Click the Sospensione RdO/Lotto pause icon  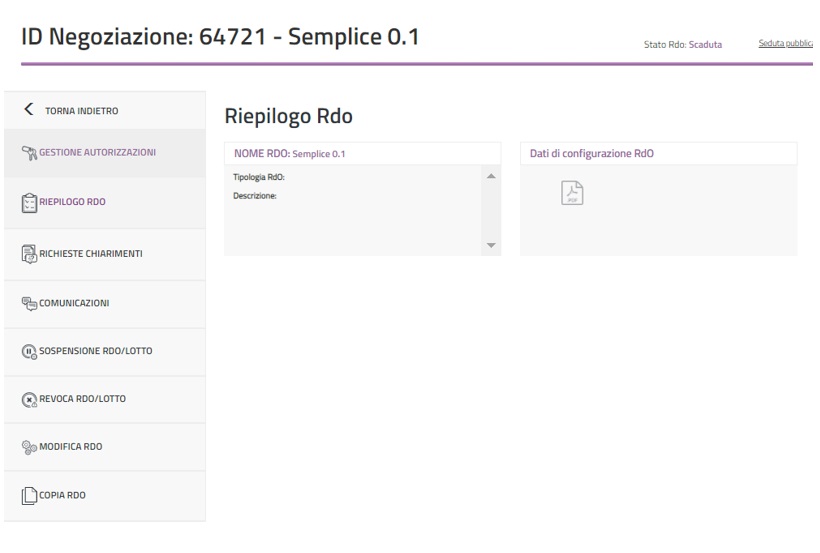pos(28,351)
